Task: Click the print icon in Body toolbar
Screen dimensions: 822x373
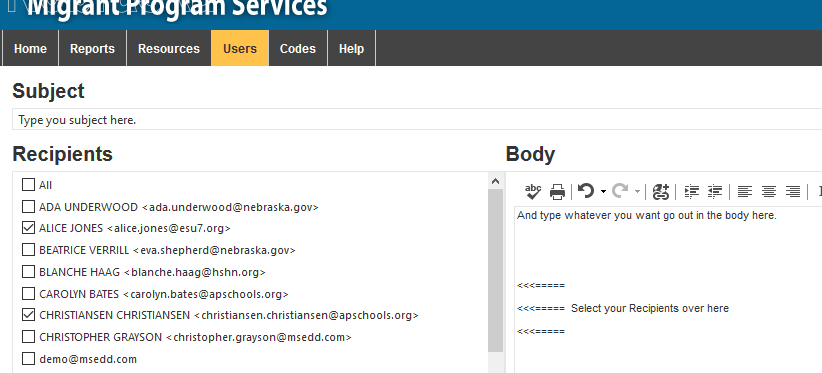Action: 557,192
